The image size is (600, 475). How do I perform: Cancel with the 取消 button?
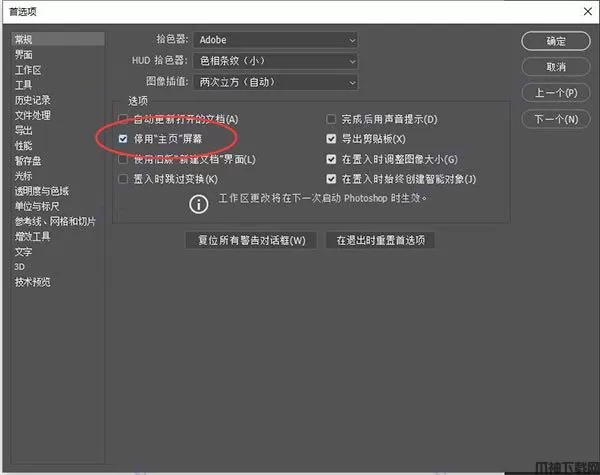pyautogui.click(x=556, y=67)
